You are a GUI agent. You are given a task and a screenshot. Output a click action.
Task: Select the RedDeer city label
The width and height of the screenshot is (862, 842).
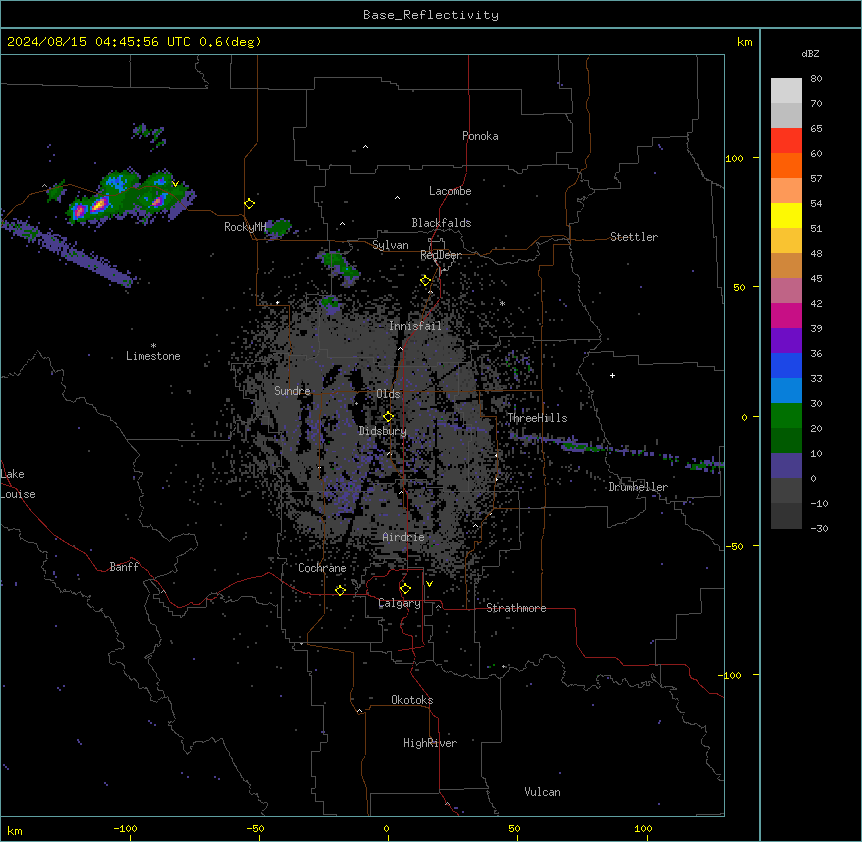click(440, 255)
